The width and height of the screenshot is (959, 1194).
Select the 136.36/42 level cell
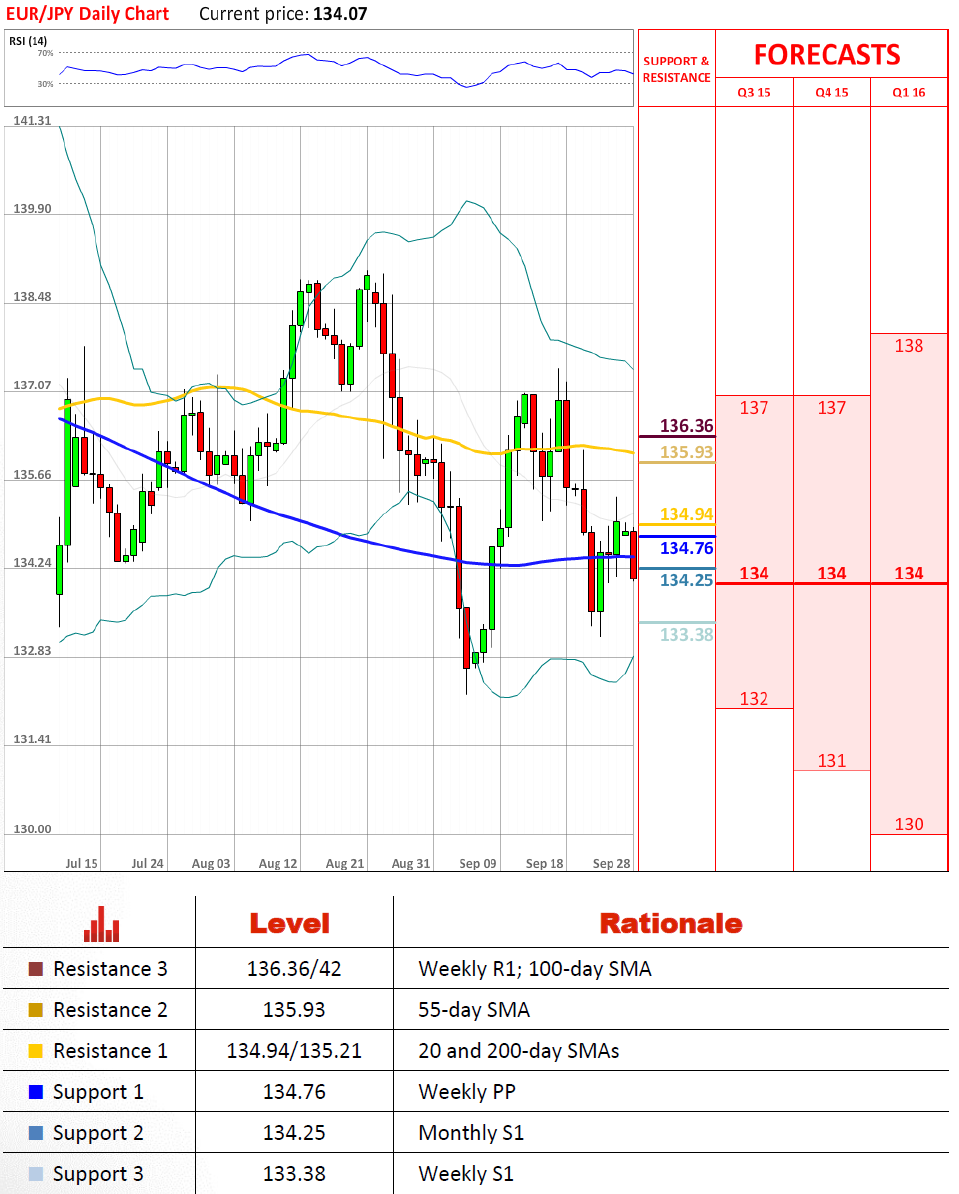coord(294,969)
